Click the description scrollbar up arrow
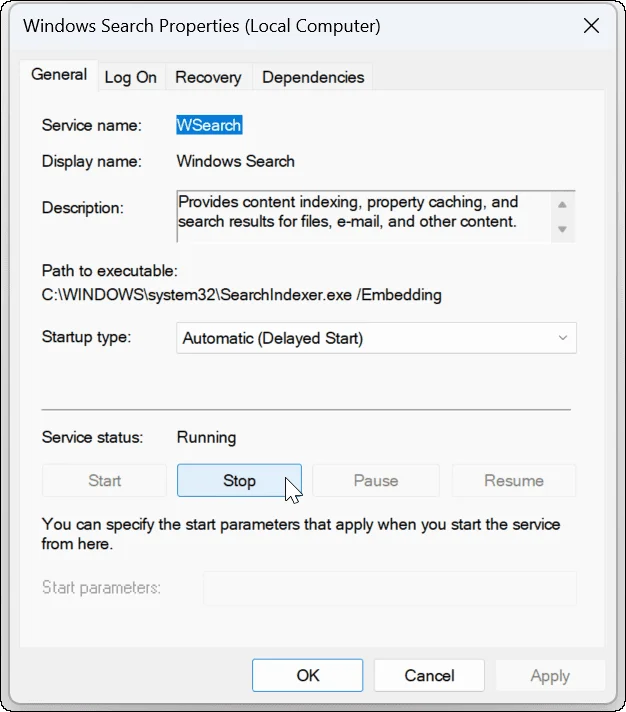Viewport: 626px width, 712px height. pyautogui.click(x=562, y=205)
